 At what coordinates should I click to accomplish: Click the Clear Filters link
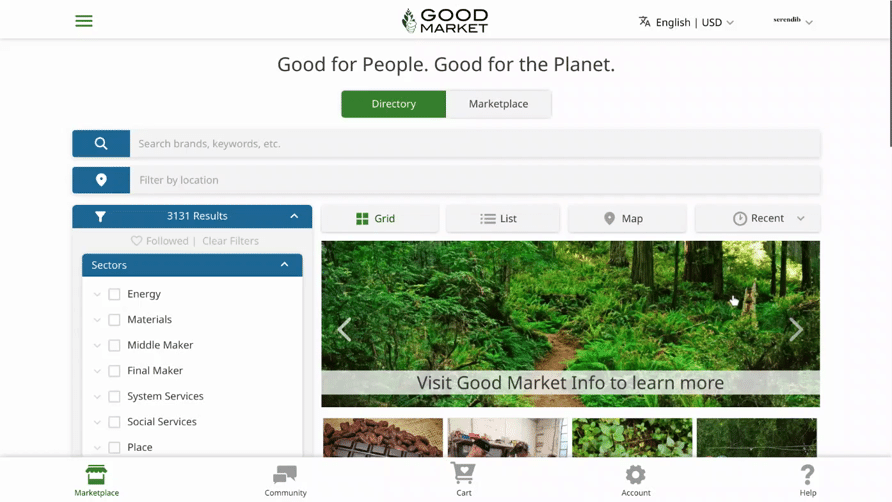(230, 241)
